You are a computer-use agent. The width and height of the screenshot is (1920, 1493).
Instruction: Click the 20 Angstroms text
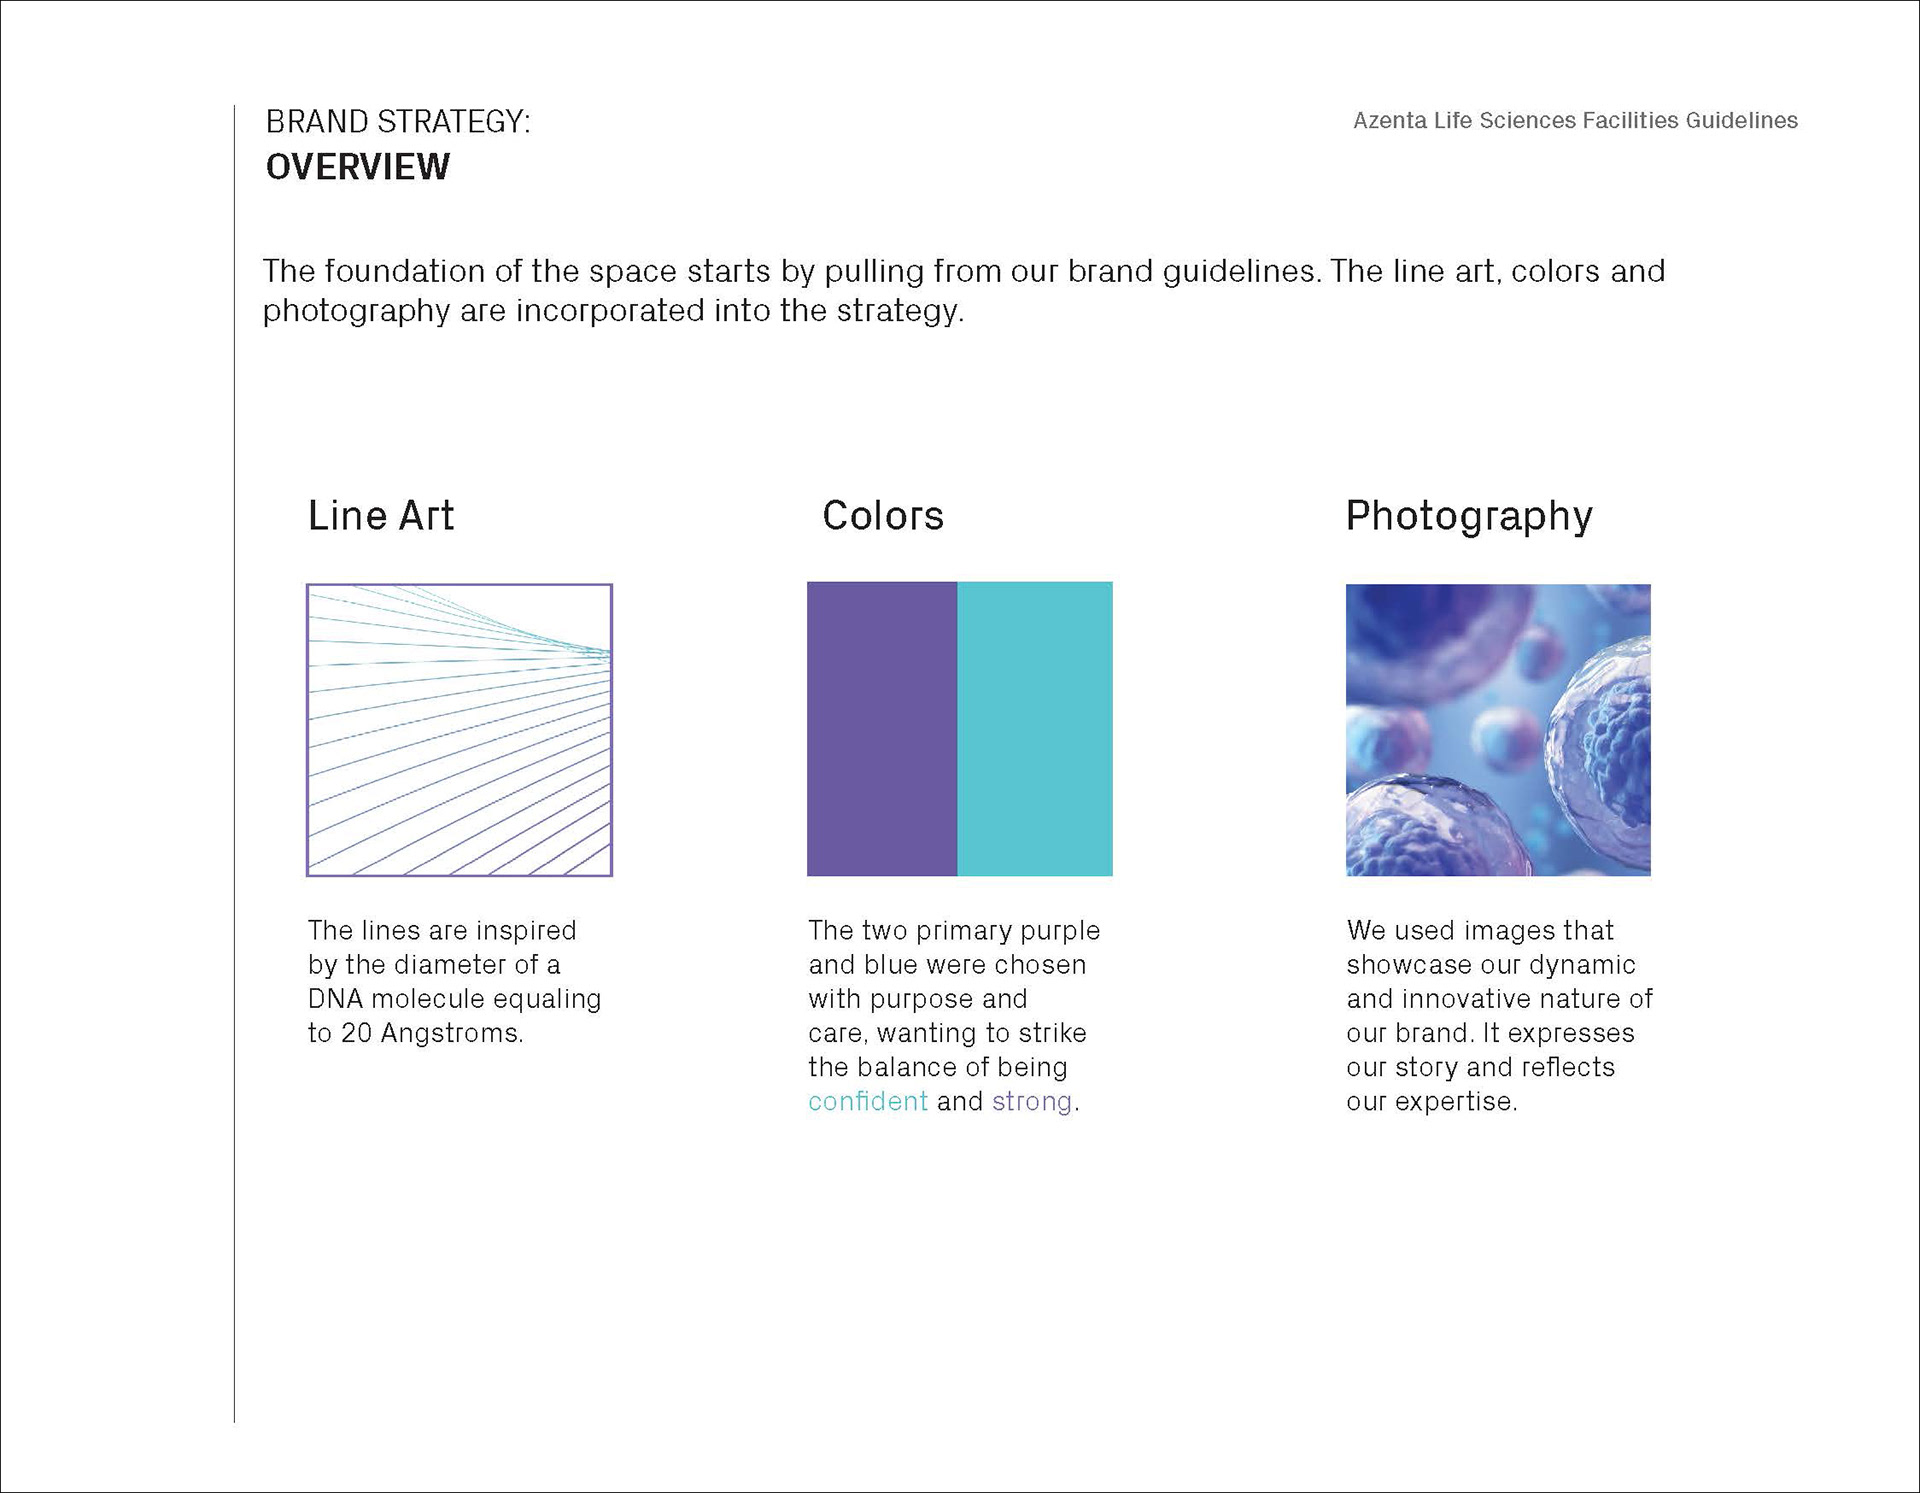pos(432,1033)
